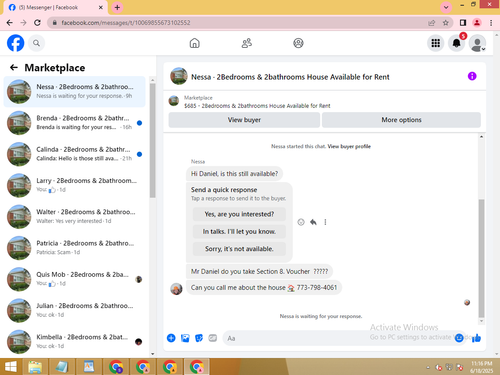The image size is (500, 375).
Task: Attach a photo file
Action: (x=185, y=338)
